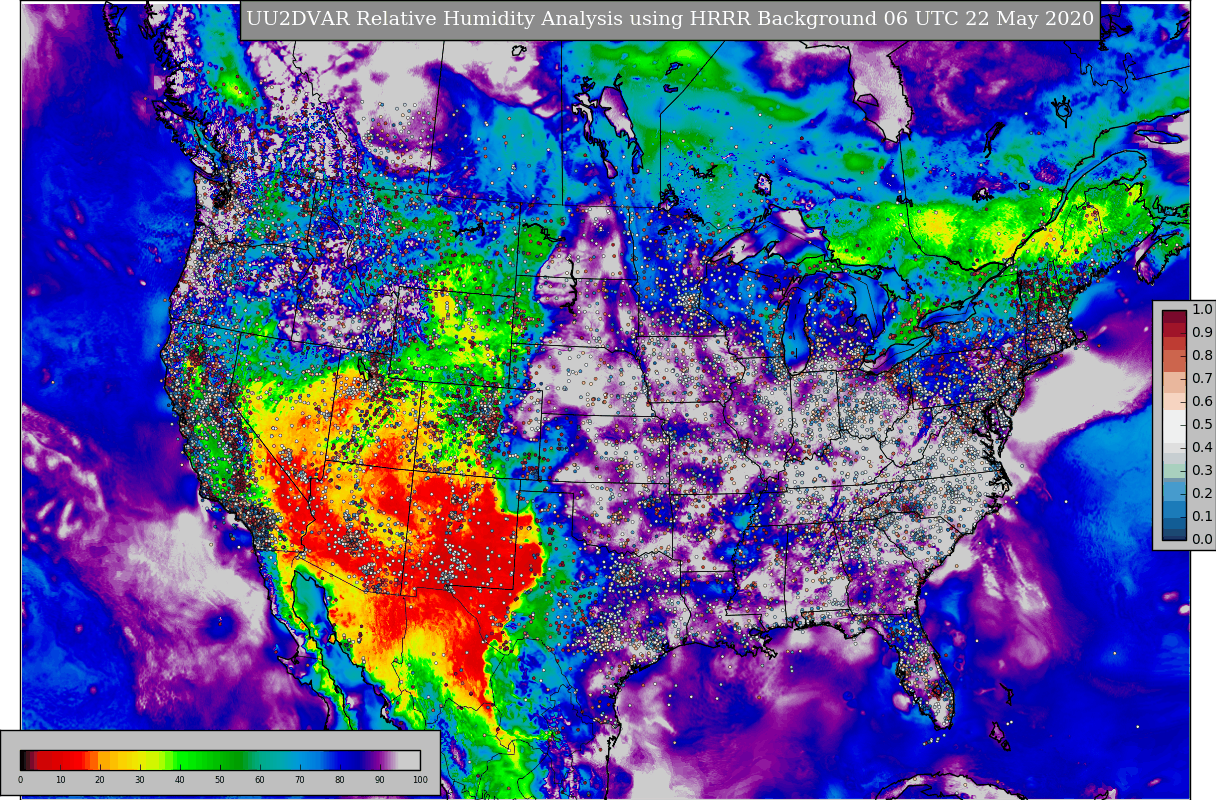Click the 0 tick label on the humidity scale
This screenshot has height=800, width=1216.
point(20,780)
